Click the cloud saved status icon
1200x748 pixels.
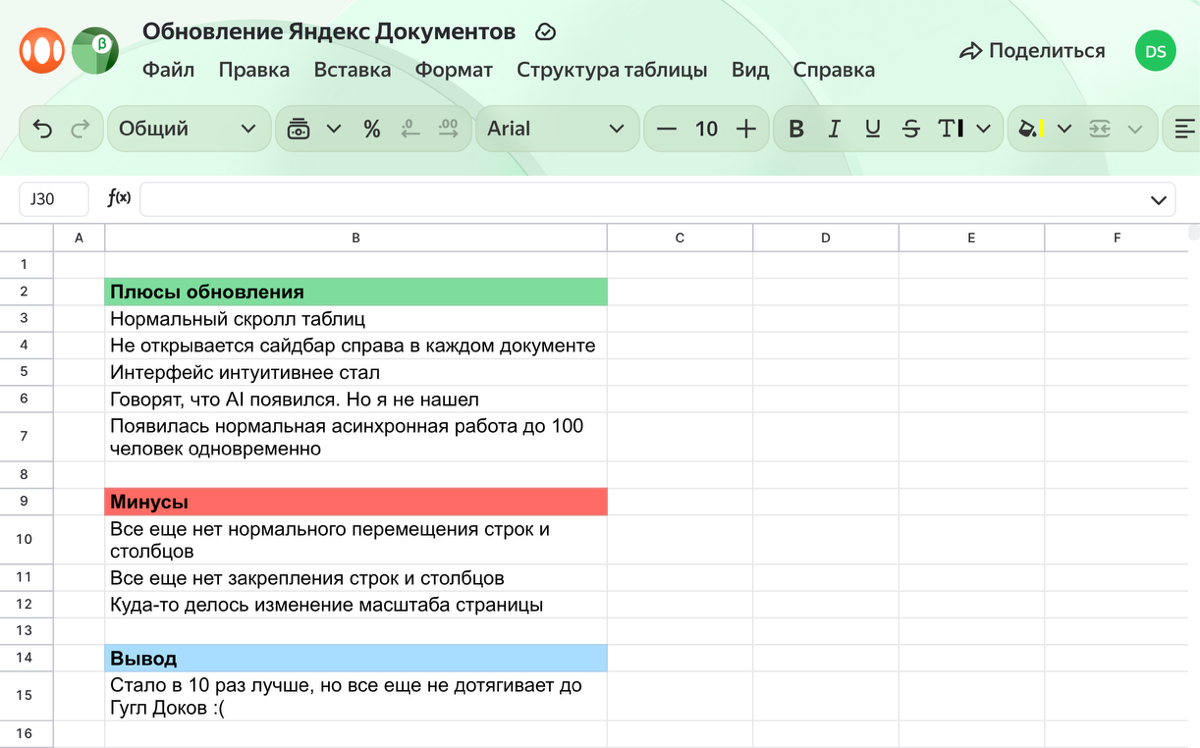coord(545,32)
